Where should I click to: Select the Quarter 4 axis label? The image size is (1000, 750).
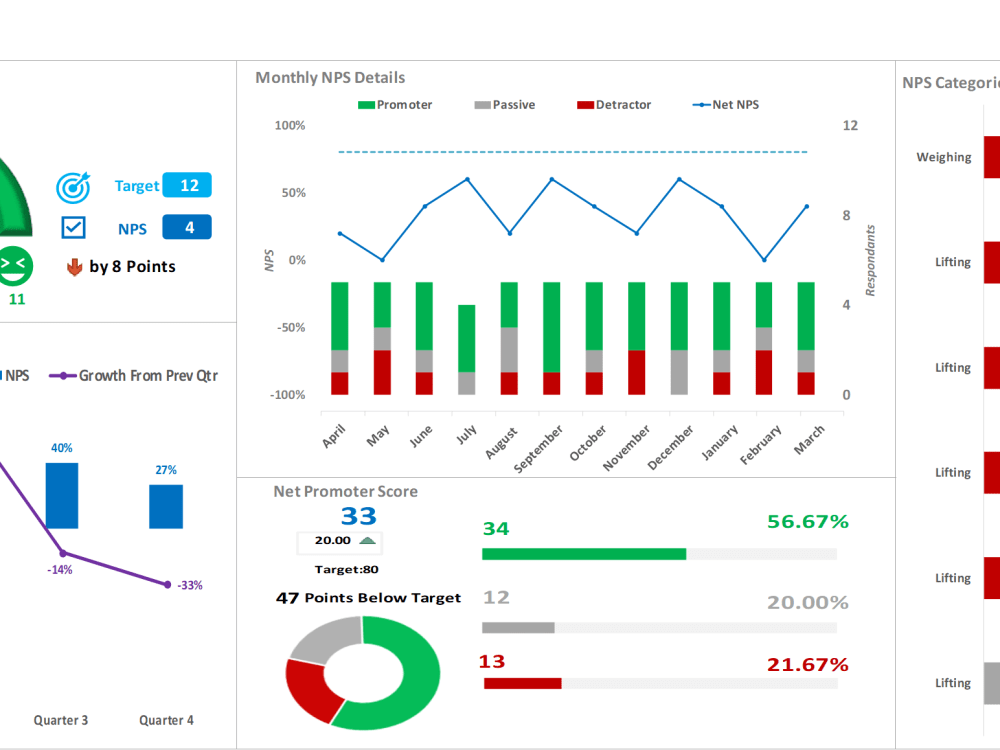166,720
